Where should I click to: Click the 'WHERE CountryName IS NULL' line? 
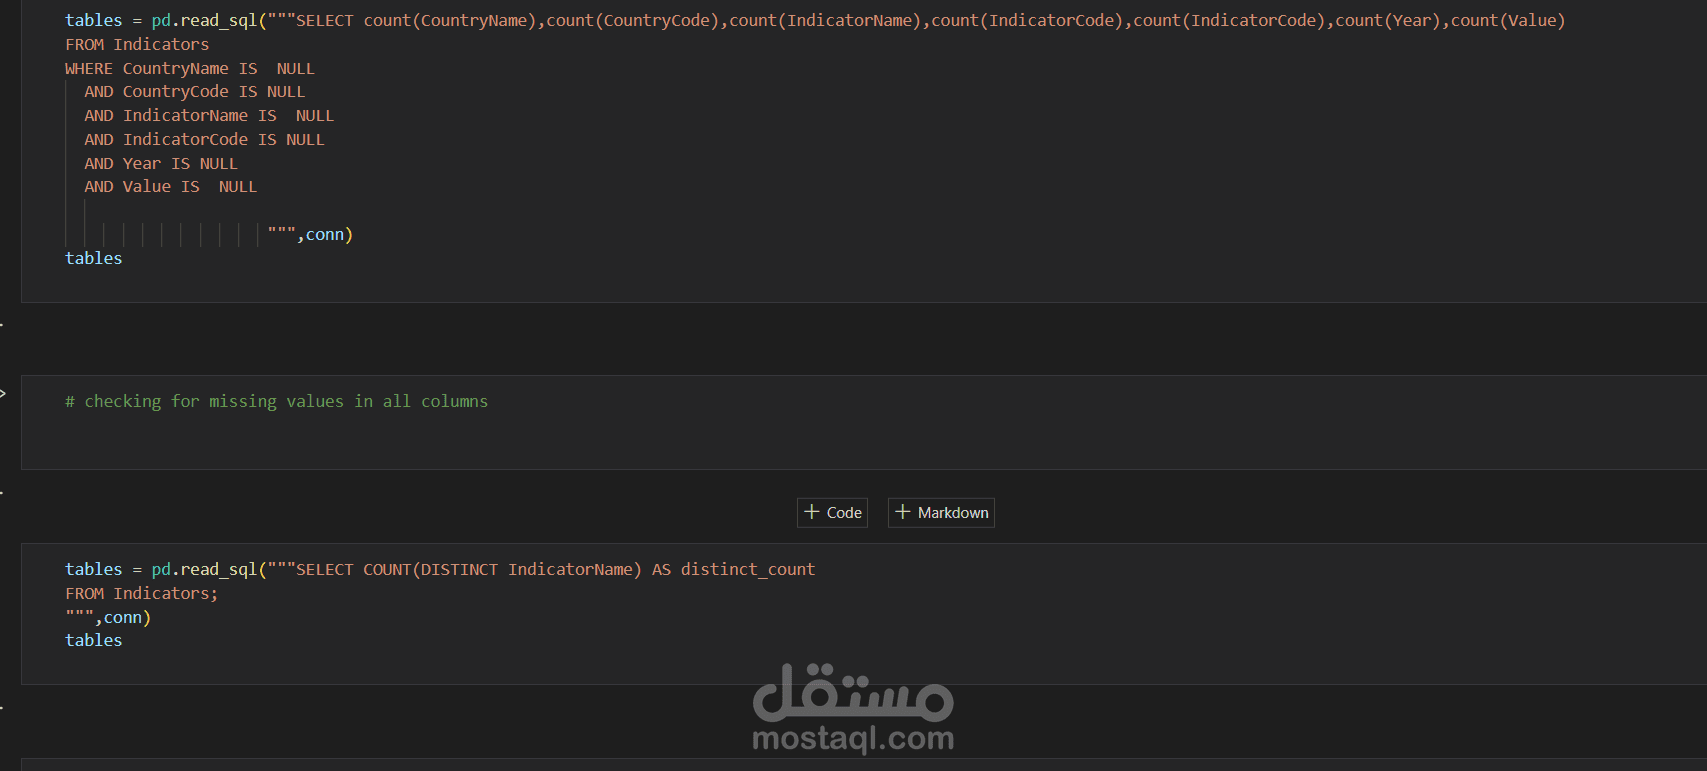[x=190, y=68]
